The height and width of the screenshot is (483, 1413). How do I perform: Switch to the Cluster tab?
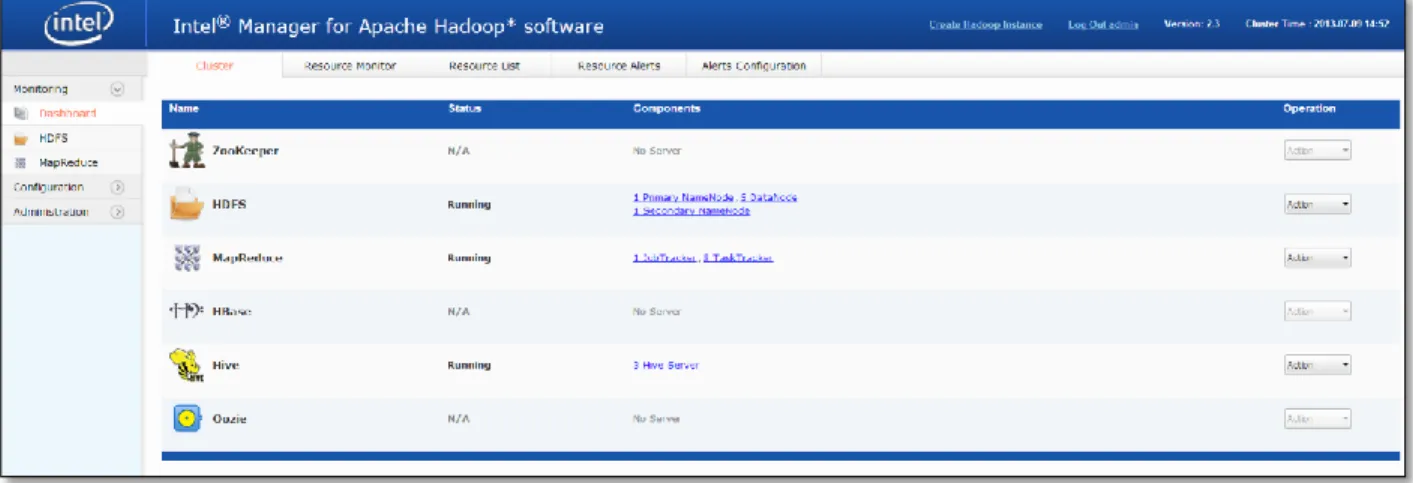pos(214,66)
